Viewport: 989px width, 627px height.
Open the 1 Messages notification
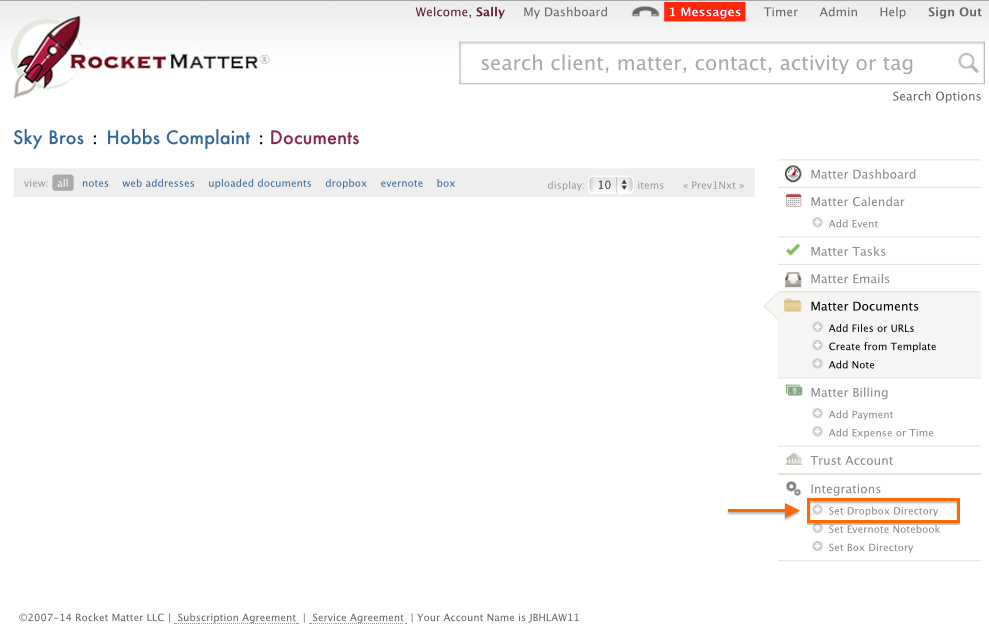704,12
